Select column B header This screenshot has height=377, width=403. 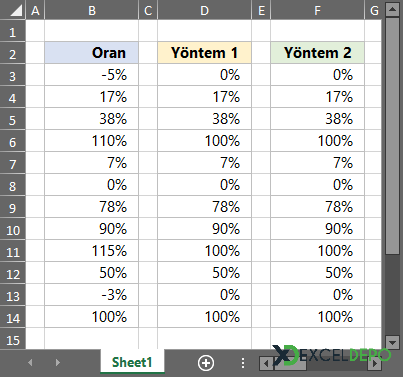coord(91,11)
